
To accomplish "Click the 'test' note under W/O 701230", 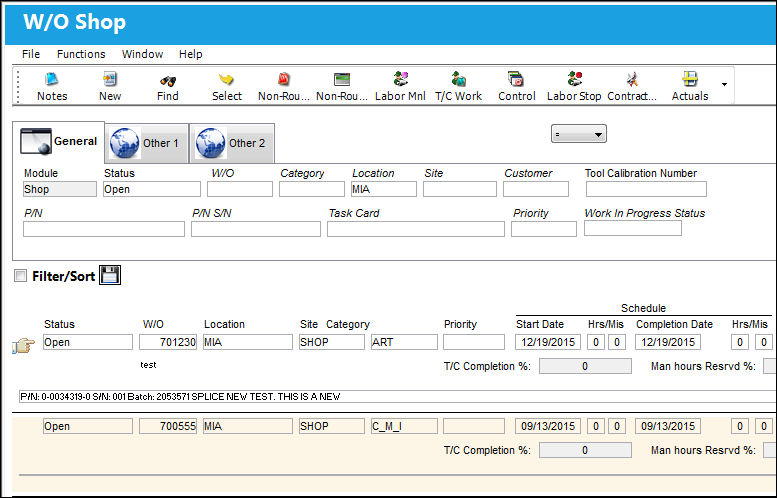I will pyautogui.click(x=148, y=365).
